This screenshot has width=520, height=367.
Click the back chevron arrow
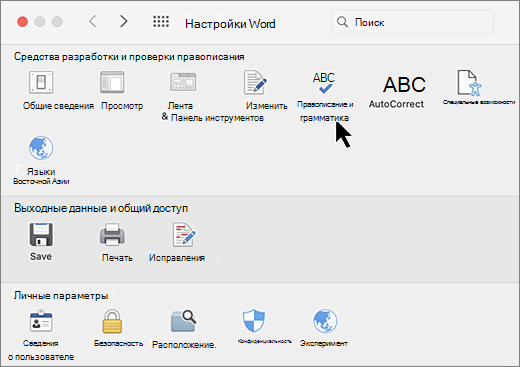click(93, 22)
